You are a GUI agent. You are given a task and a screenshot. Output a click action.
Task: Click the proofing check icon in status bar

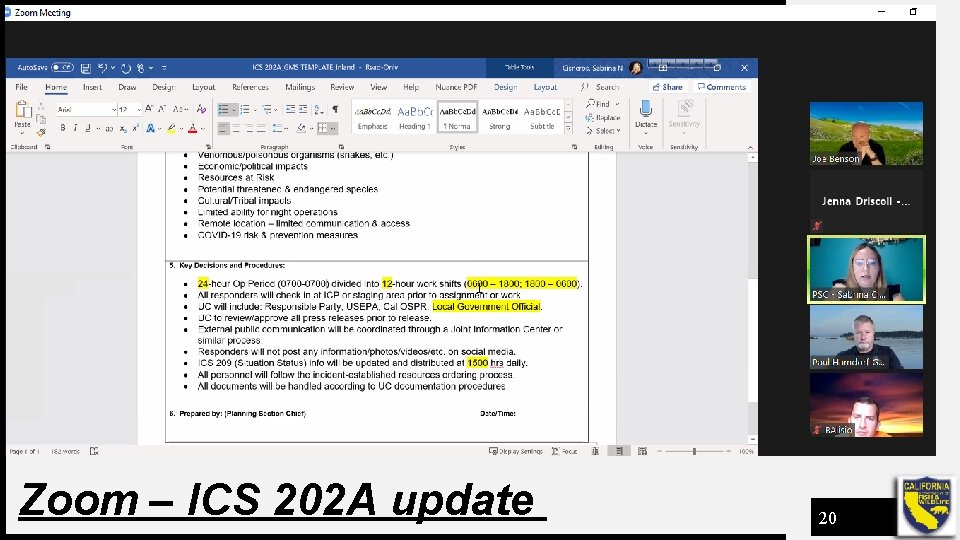94,451
